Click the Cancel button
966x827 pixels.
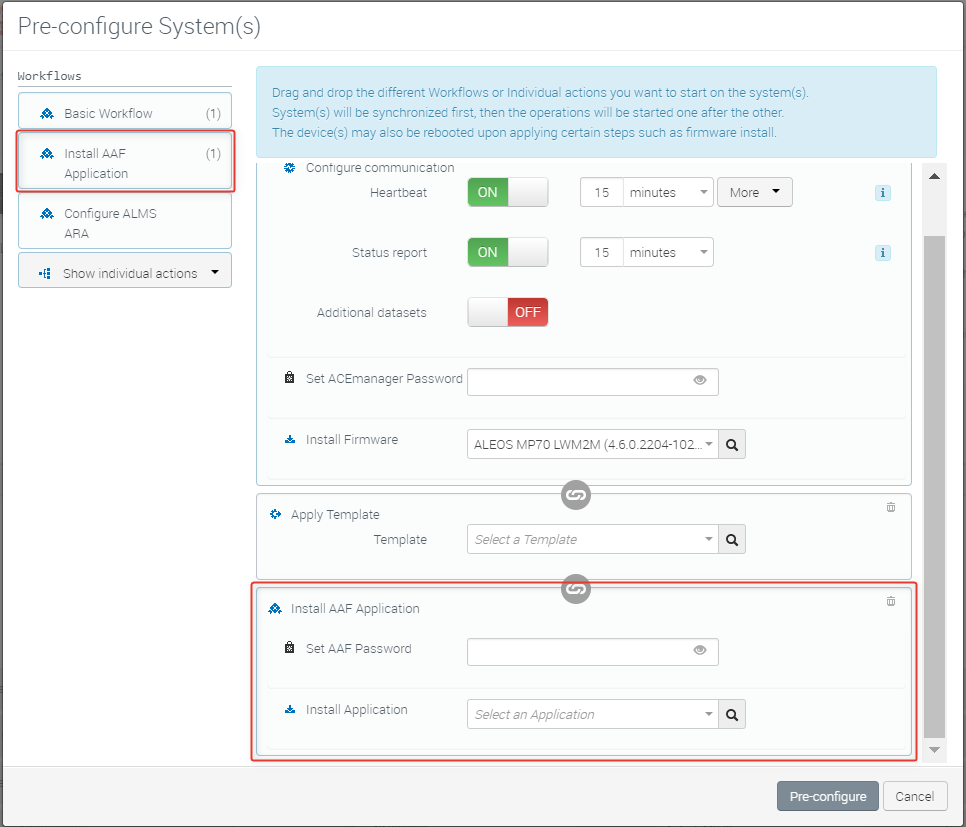[915, 796]
